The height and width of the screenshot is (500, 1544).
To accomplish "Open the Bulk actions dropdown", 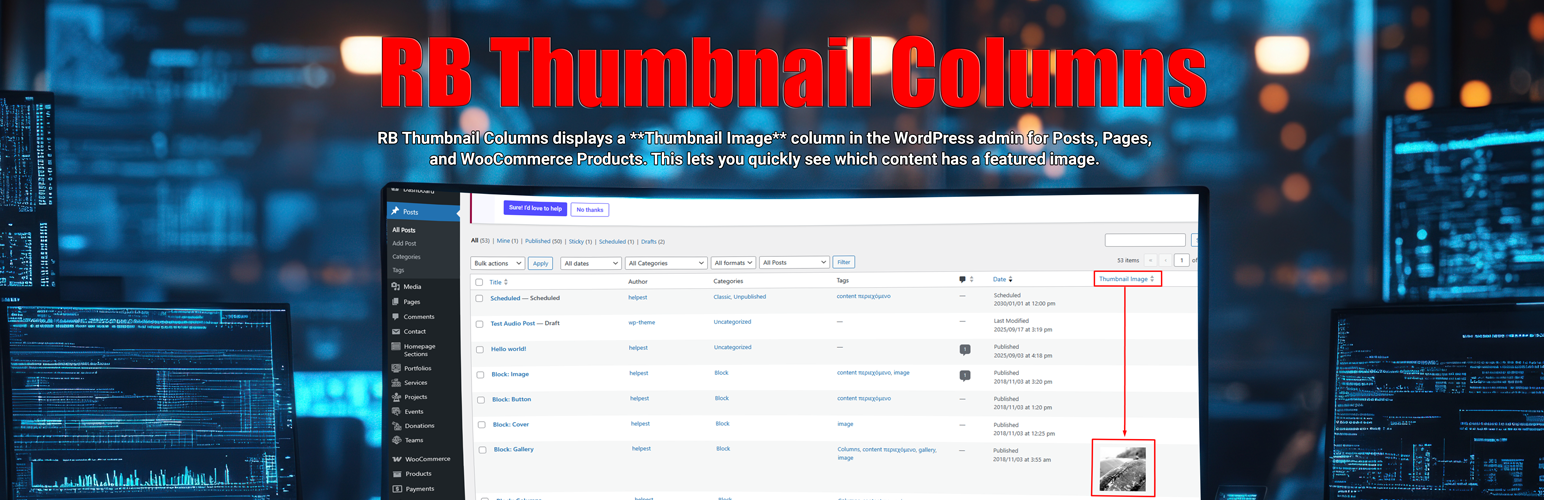I will coord(498,263).
